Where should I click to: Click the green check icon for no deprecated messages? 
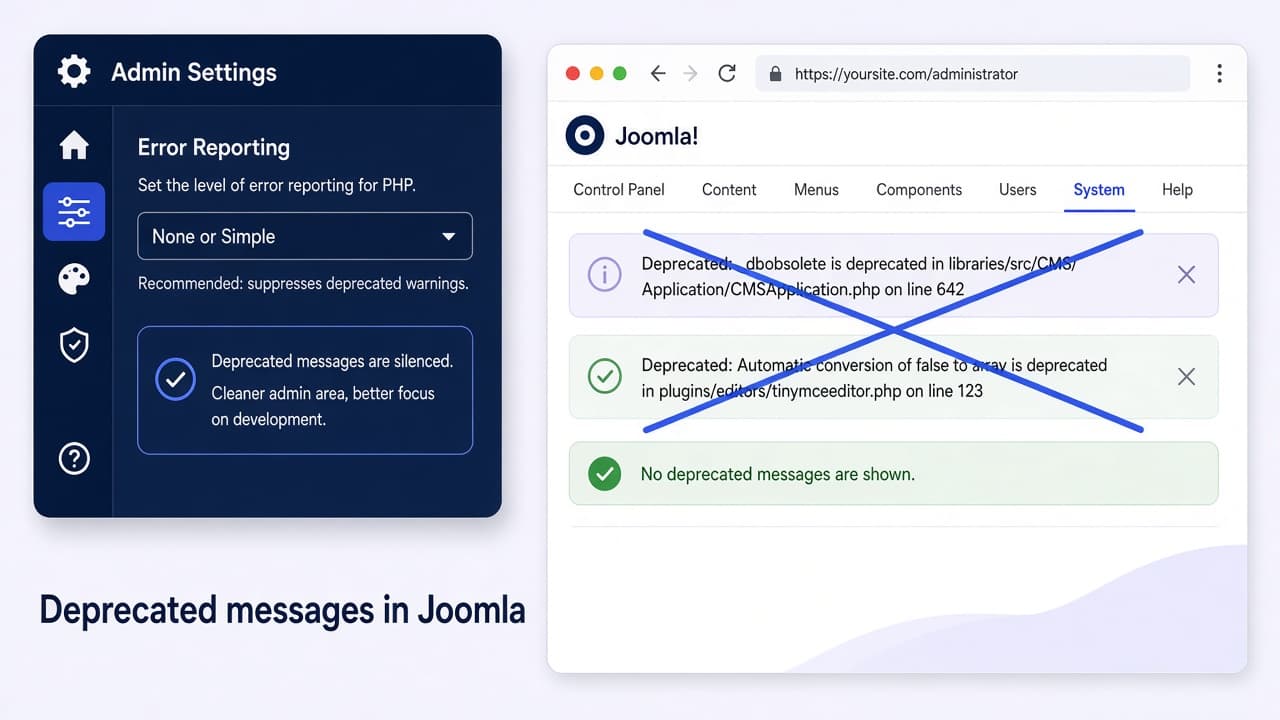604,474
